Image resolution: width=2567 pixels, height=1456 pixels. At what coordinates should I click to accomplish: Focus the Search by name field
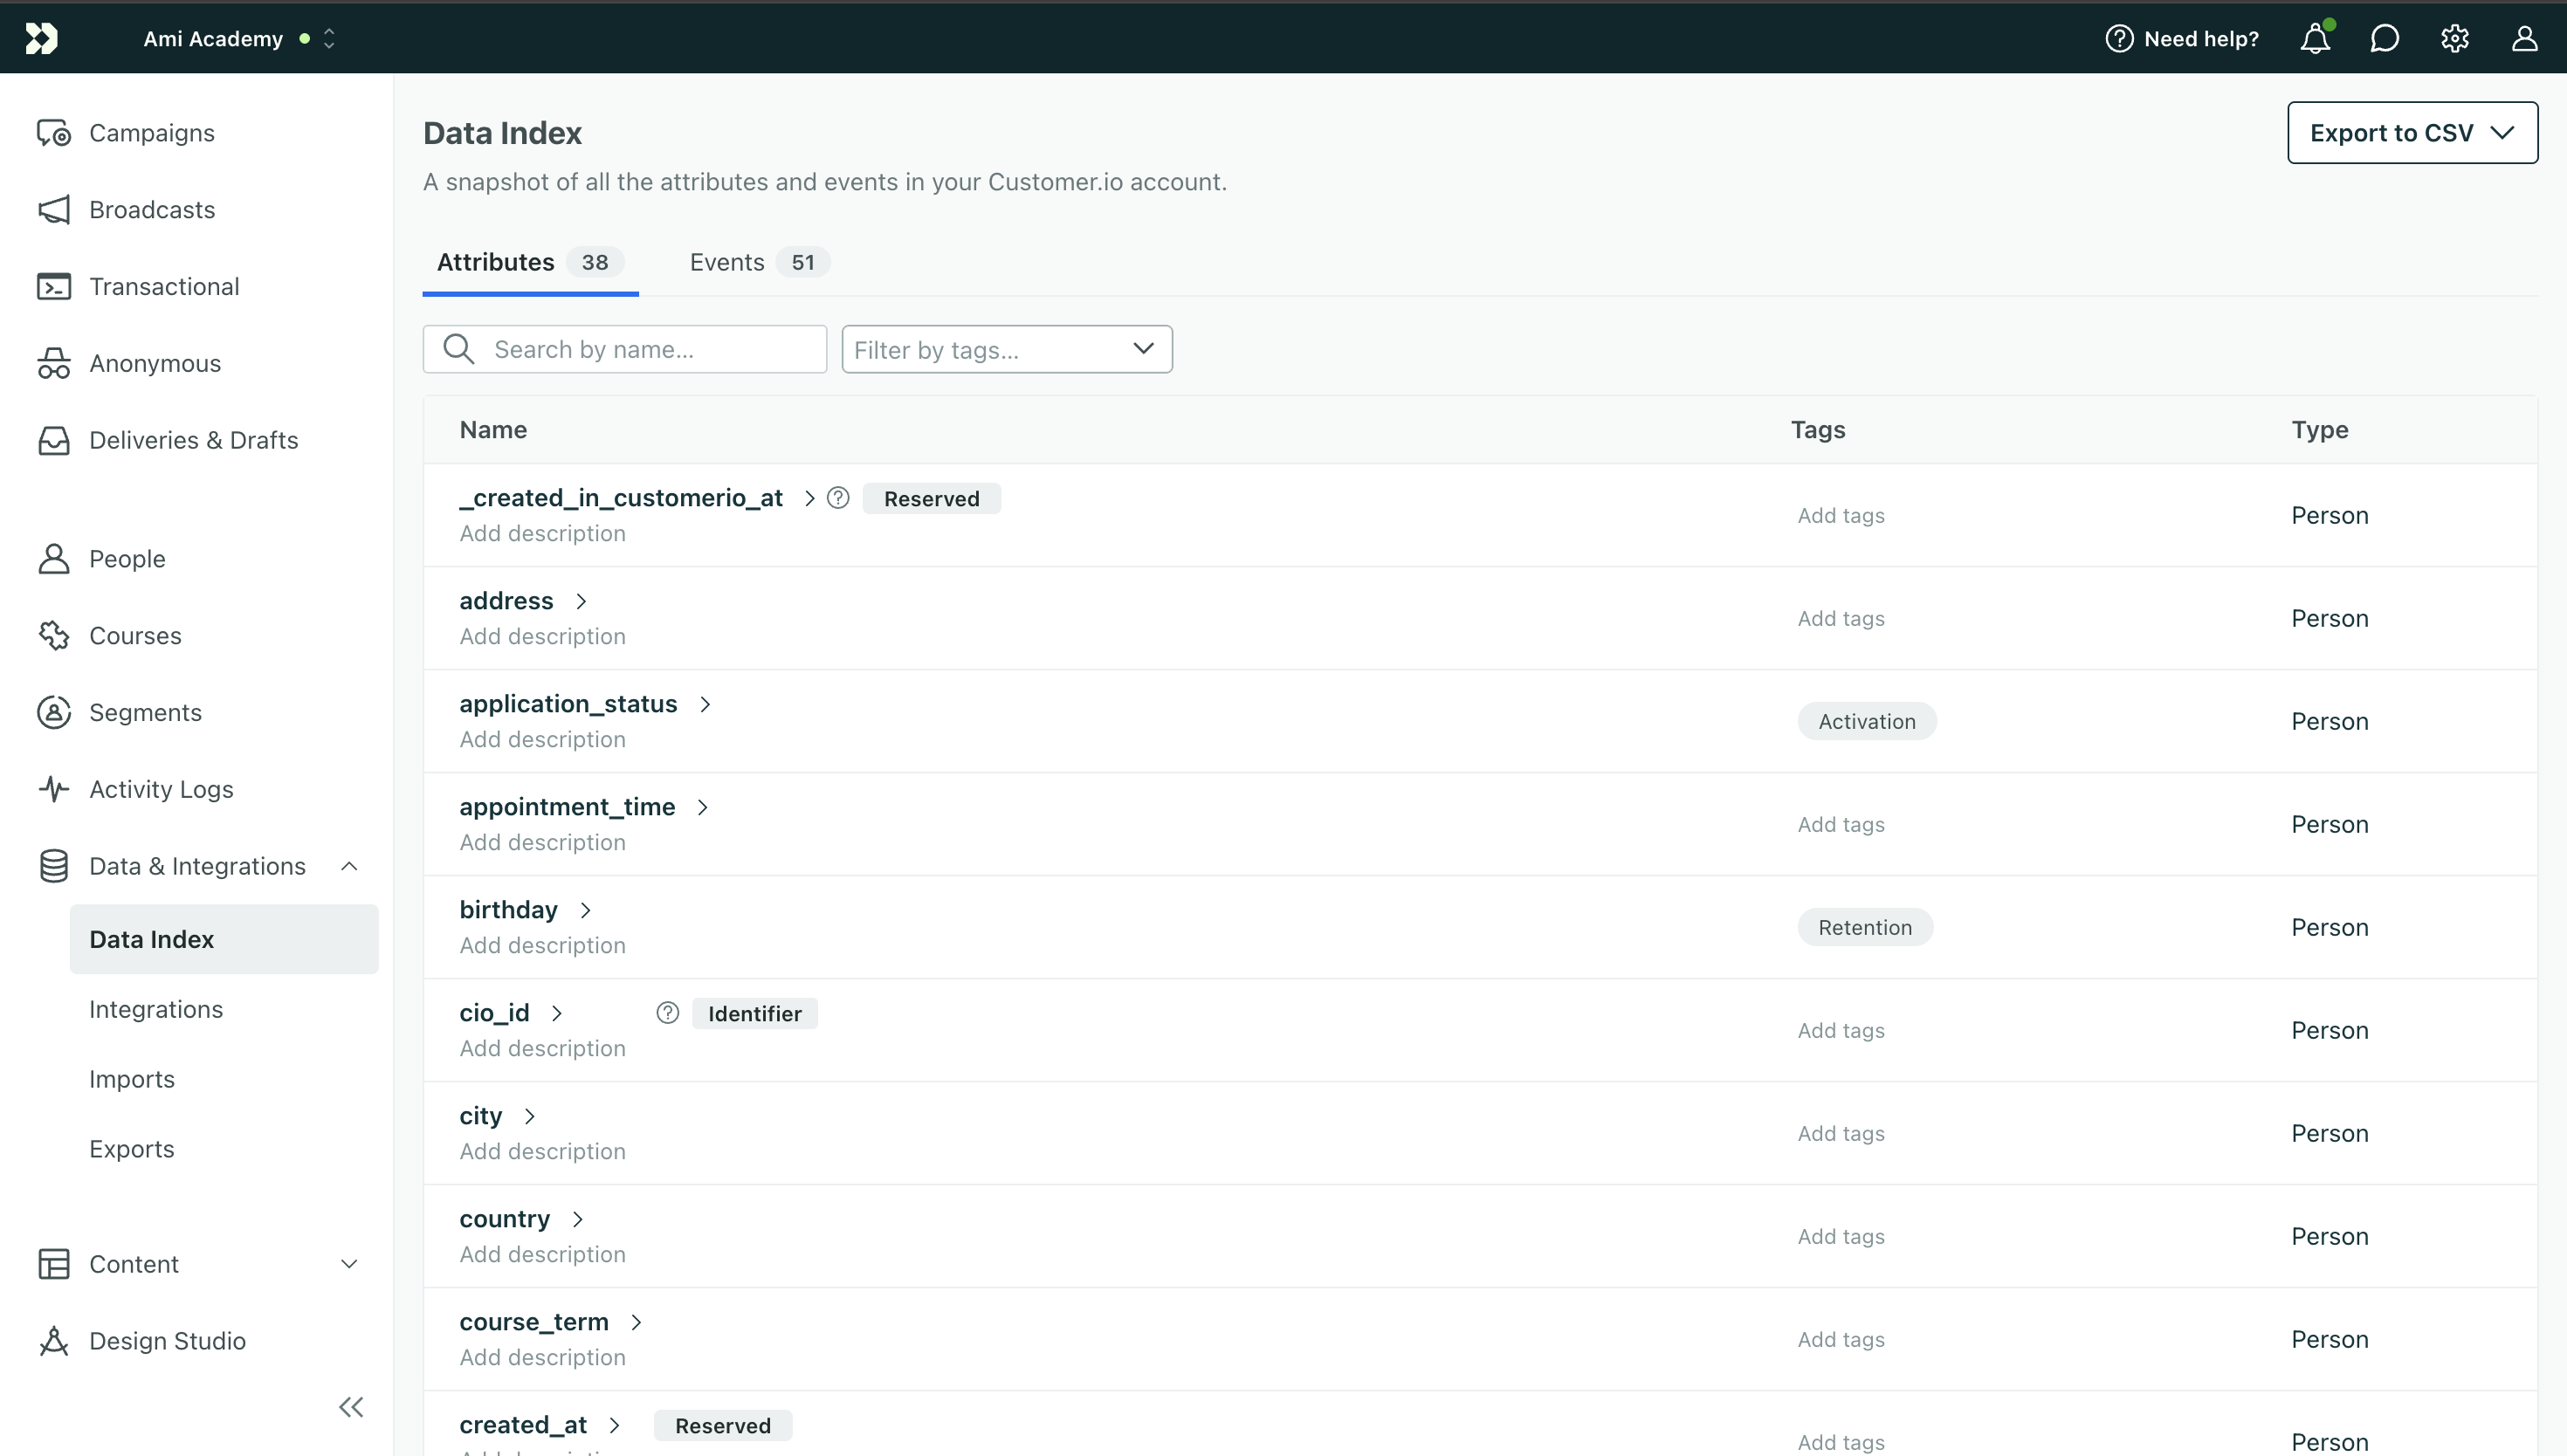tap(625, 349)
